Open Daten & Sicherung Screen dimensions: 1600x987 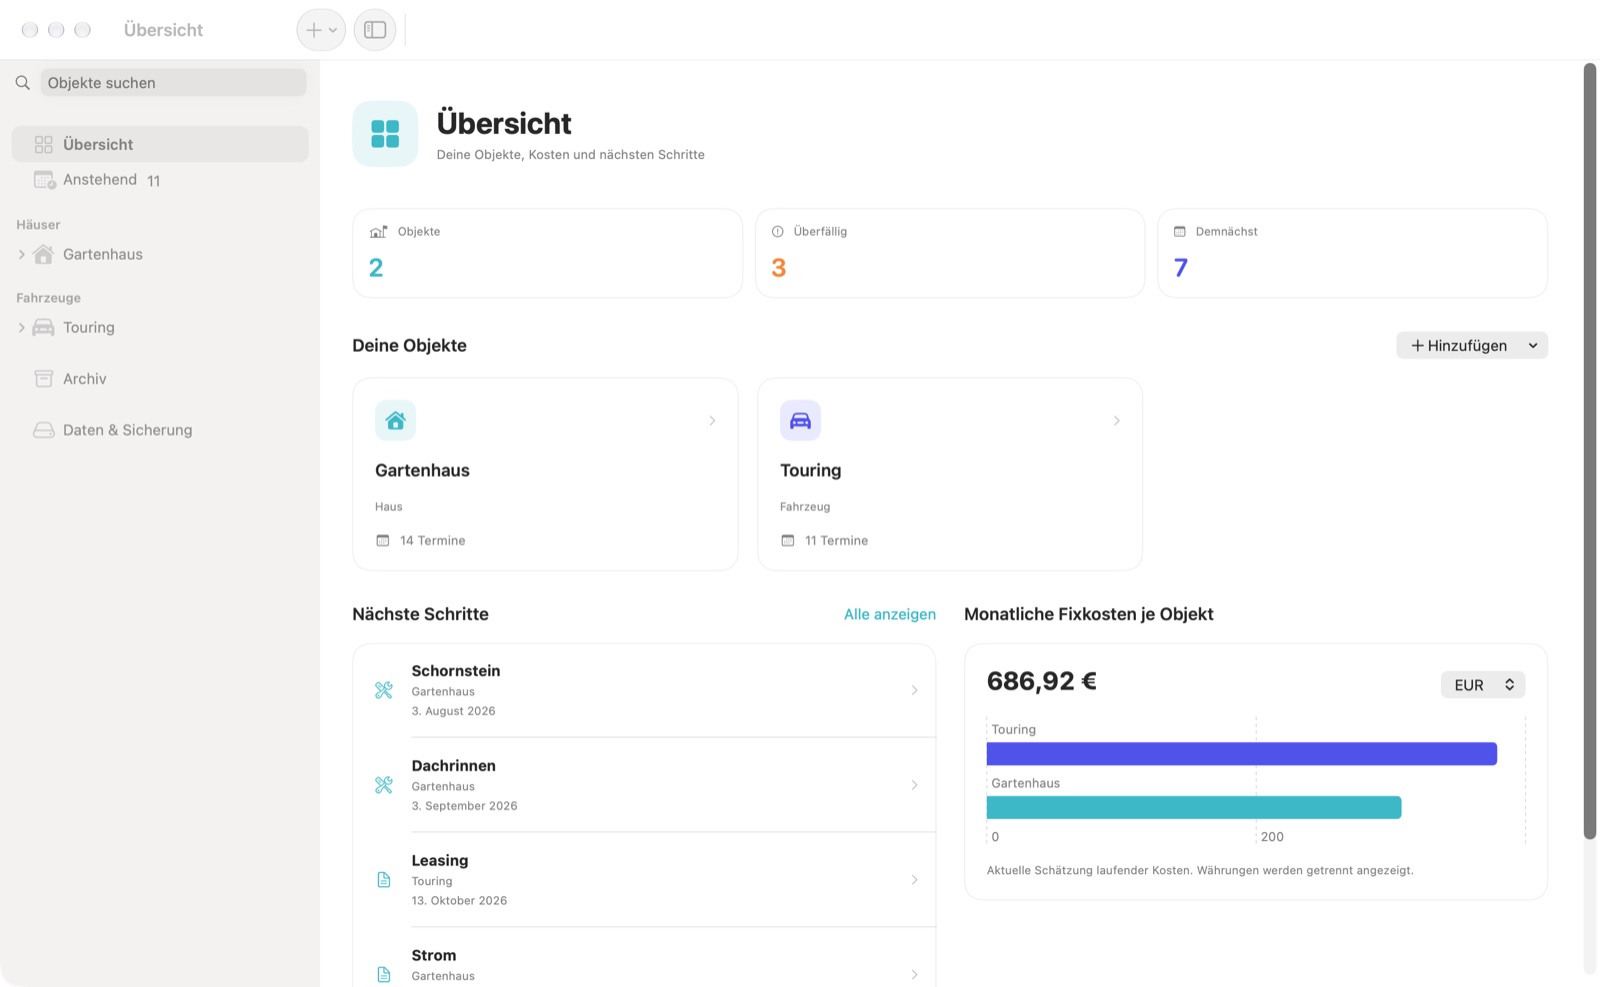pos(160,430)
